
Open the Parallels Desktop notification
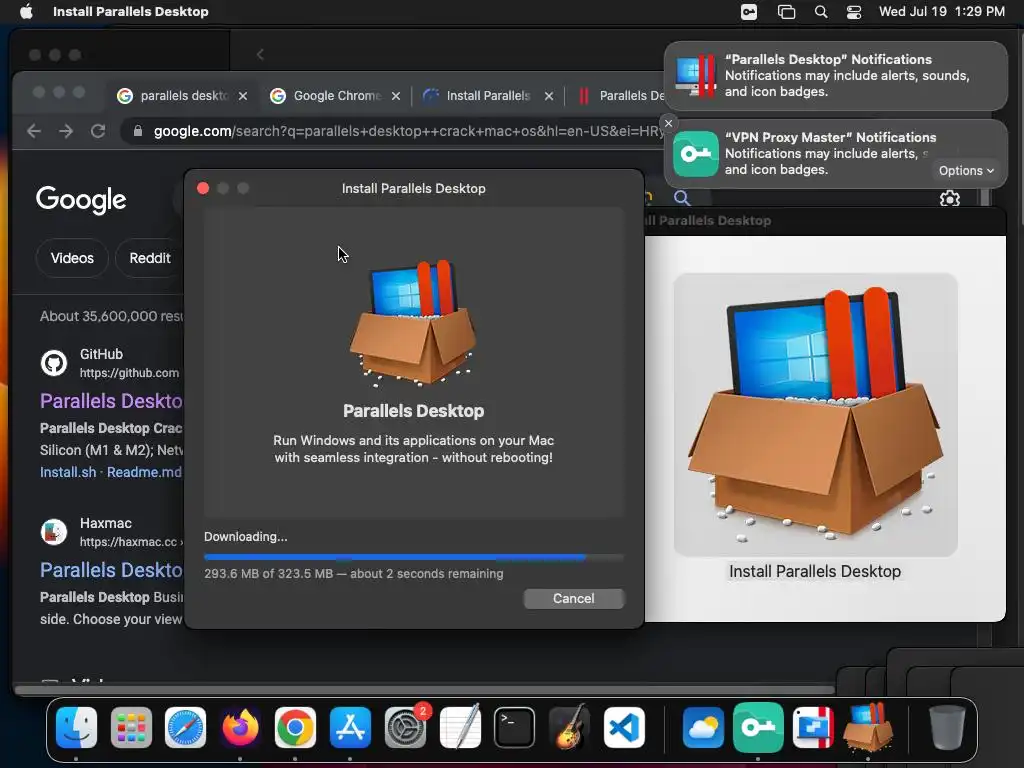point(836,76)
